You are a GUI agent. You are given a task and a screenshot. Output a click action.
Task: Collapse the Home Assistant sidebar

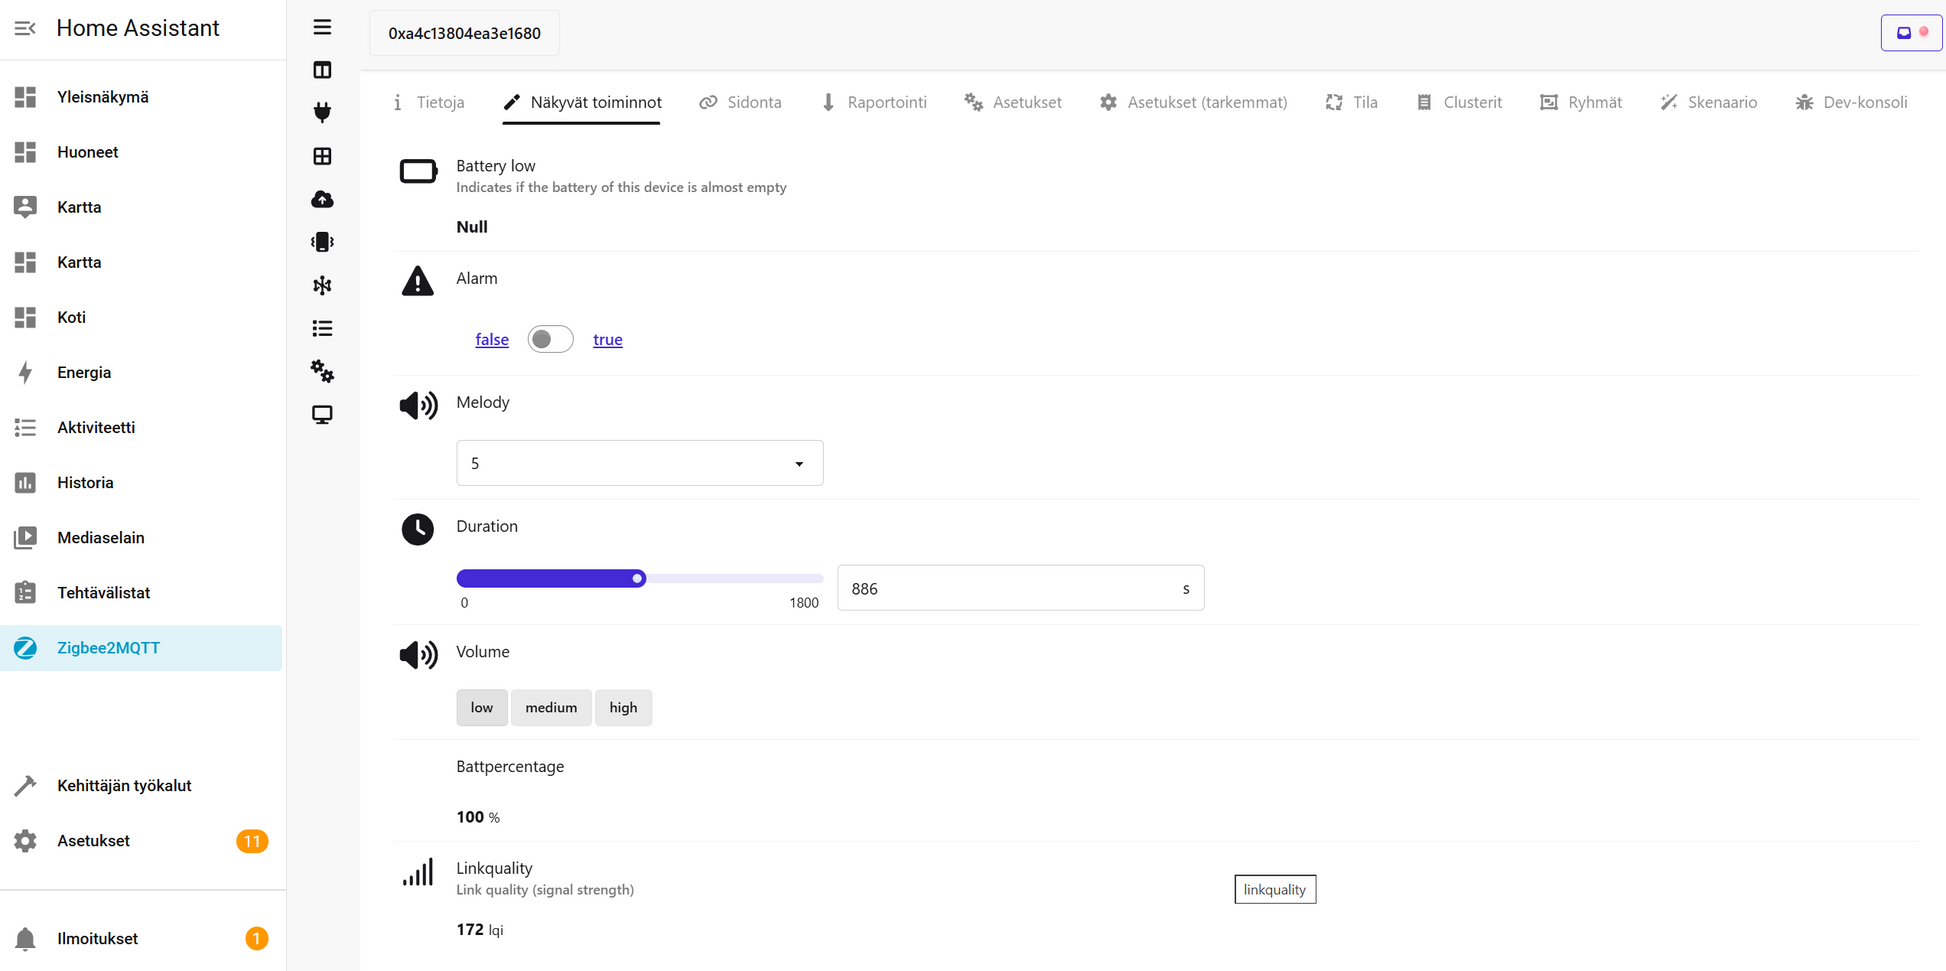(x=25, y=28)
